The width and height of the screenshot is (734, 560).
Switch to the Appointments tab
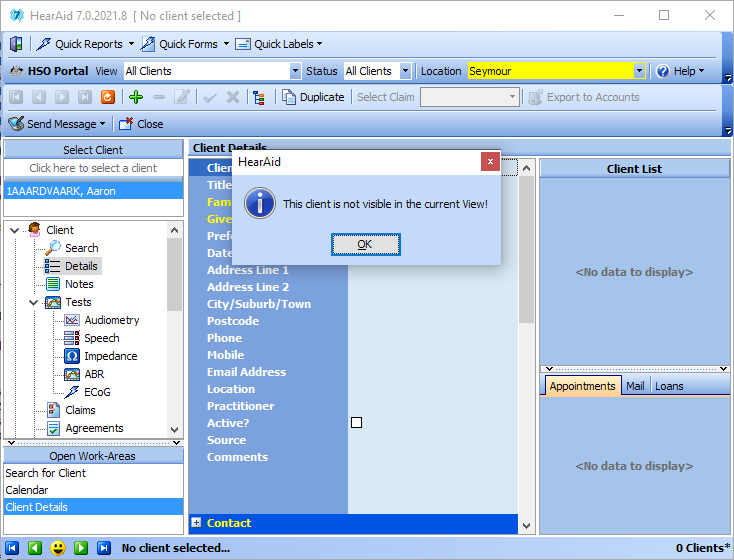point(582,386)
